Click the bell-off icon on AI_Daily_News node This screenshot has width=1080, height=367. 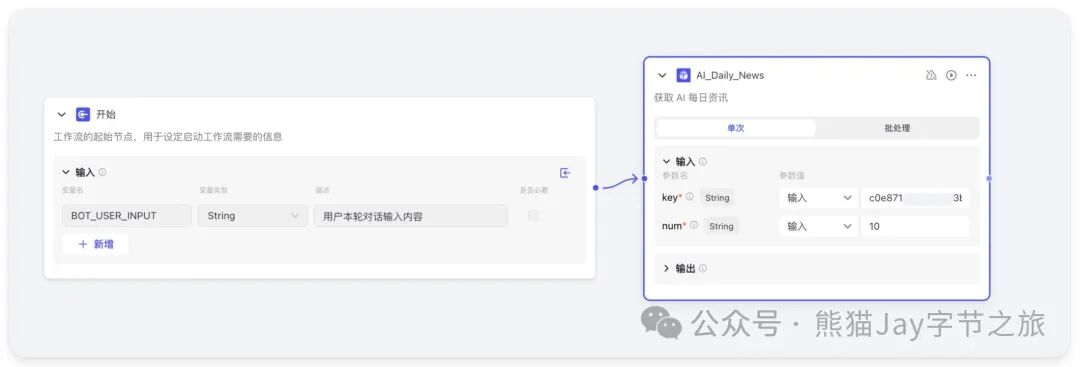click(931, 75)
